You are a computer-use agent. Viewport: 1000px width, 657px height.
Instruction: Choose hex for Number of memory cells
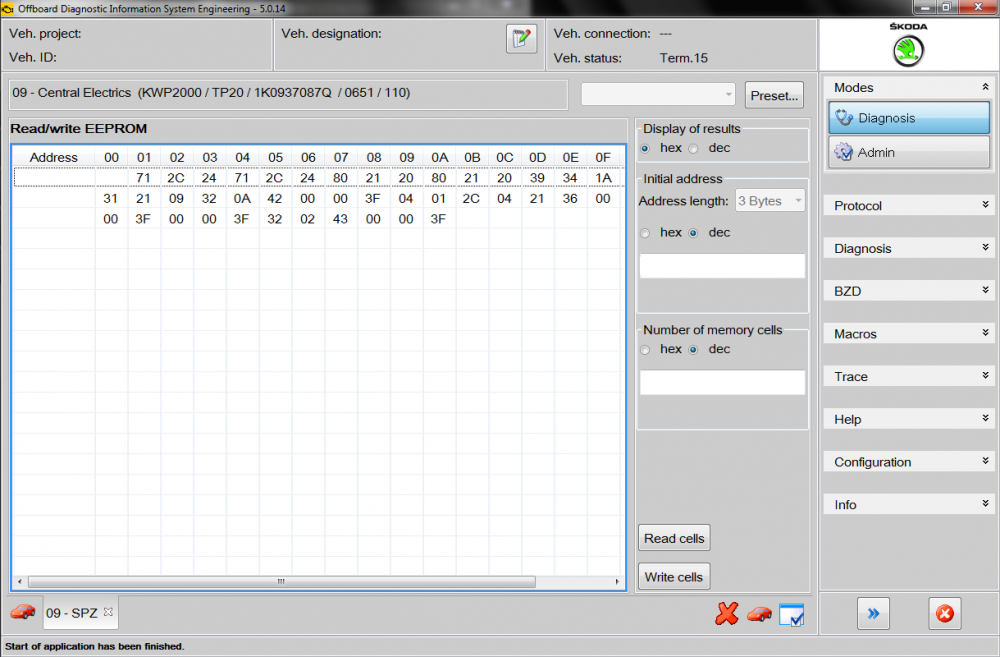(x=645, y=350)
